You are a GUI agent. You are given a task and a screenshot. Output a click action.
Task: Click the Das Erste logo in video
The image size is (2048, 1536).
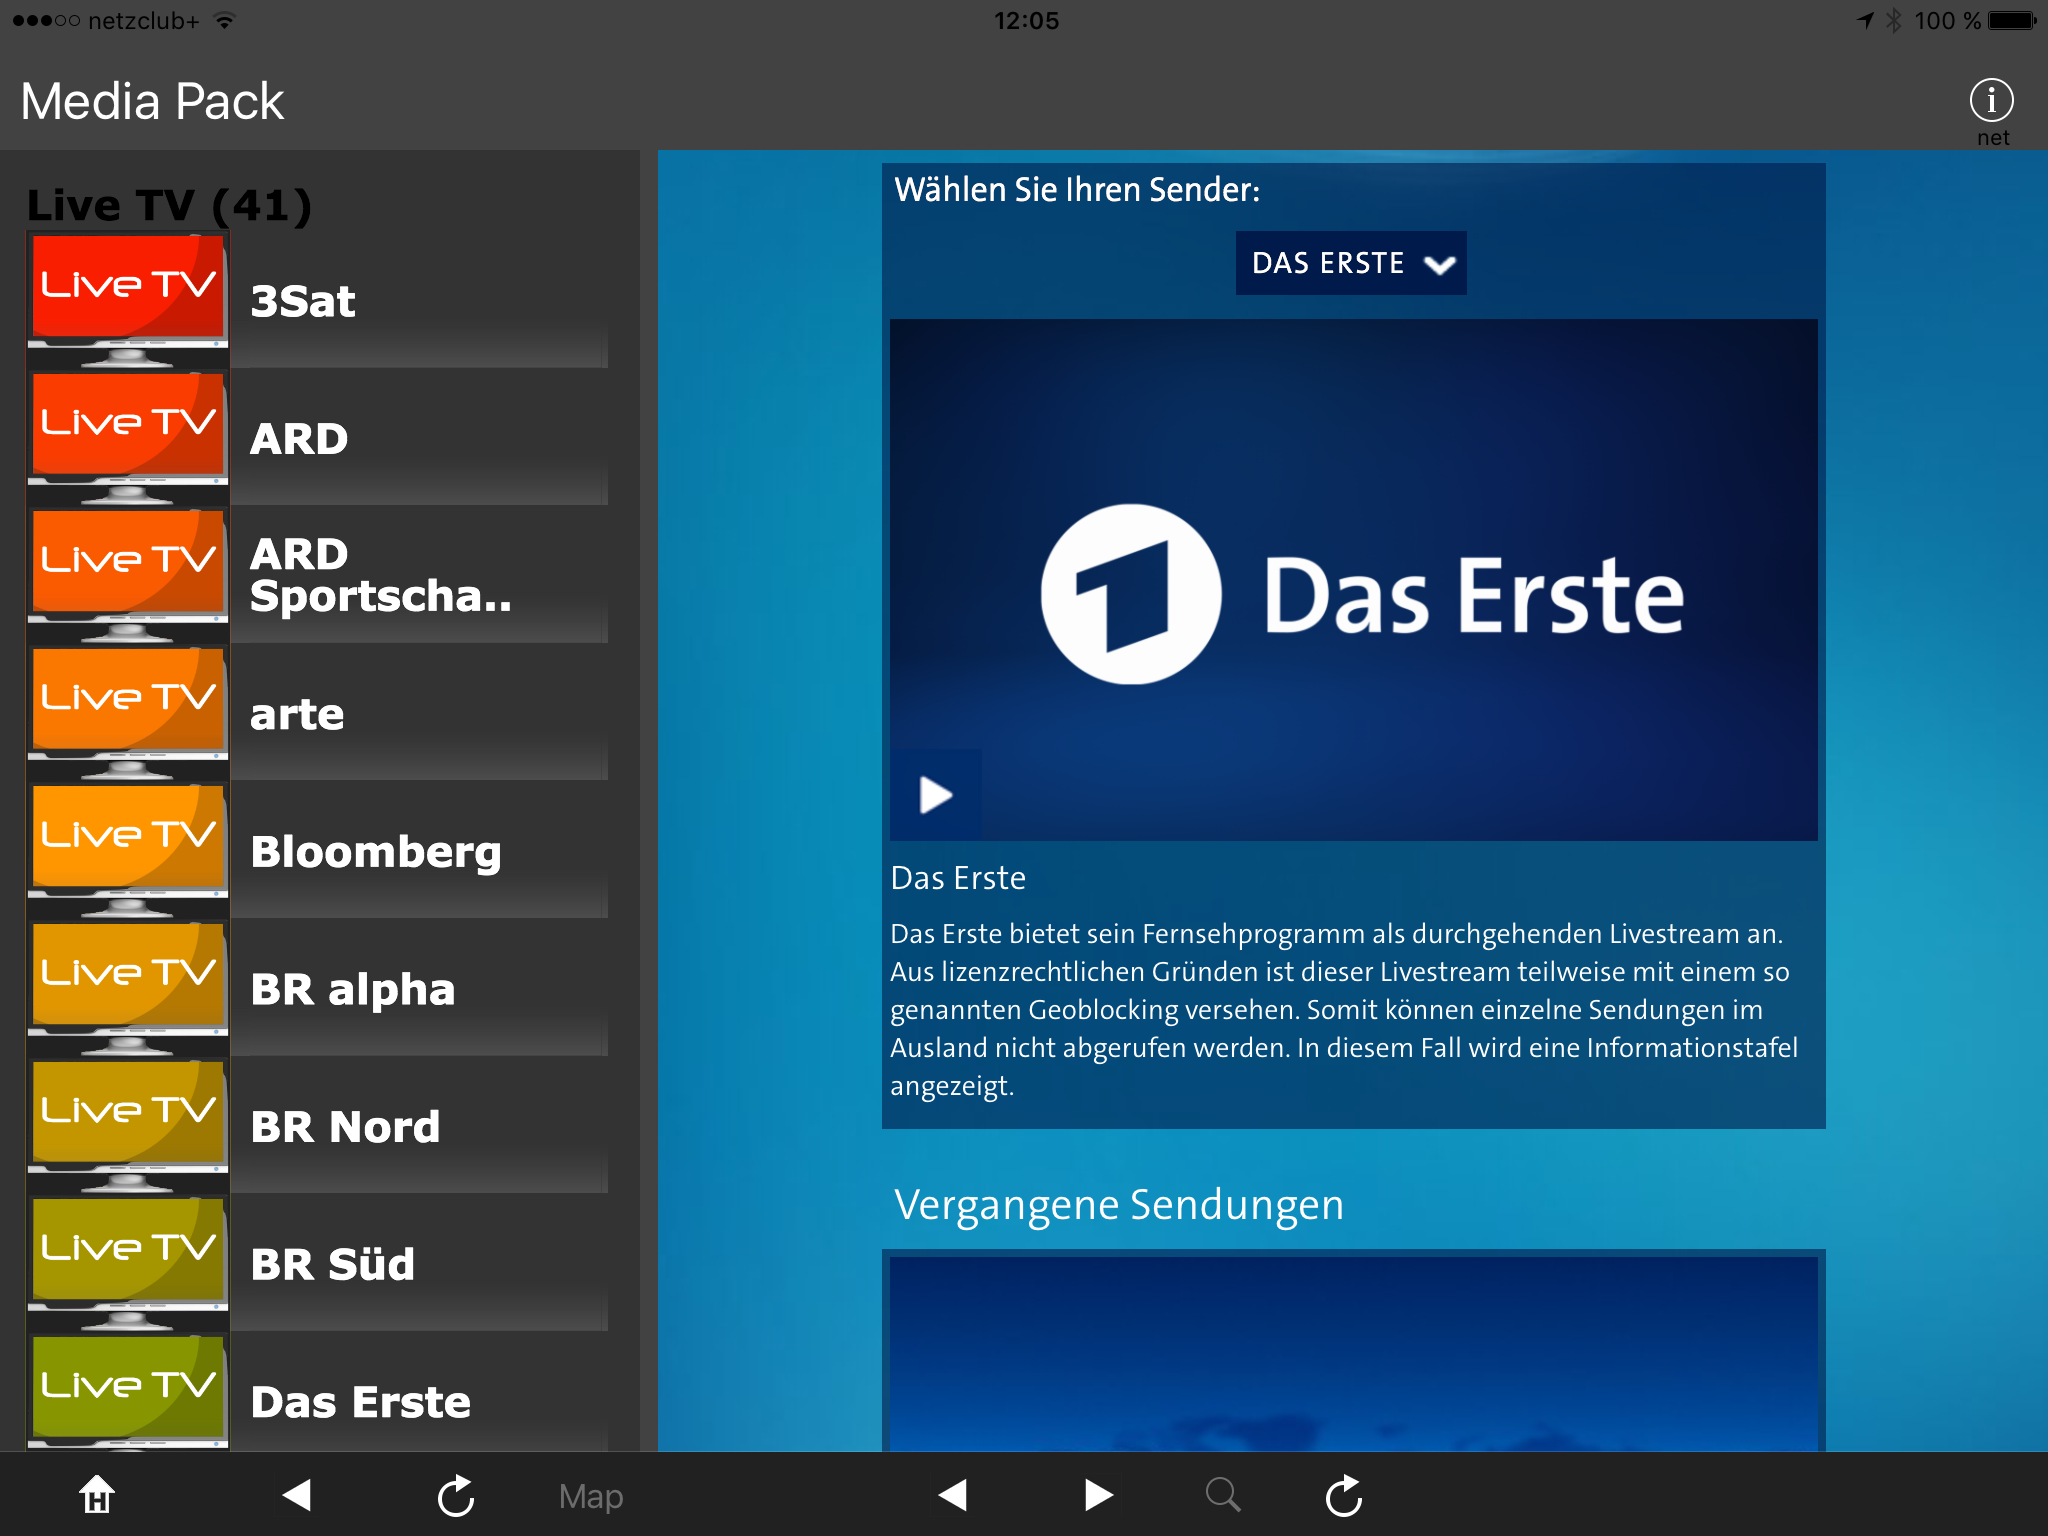(1362, 594)
